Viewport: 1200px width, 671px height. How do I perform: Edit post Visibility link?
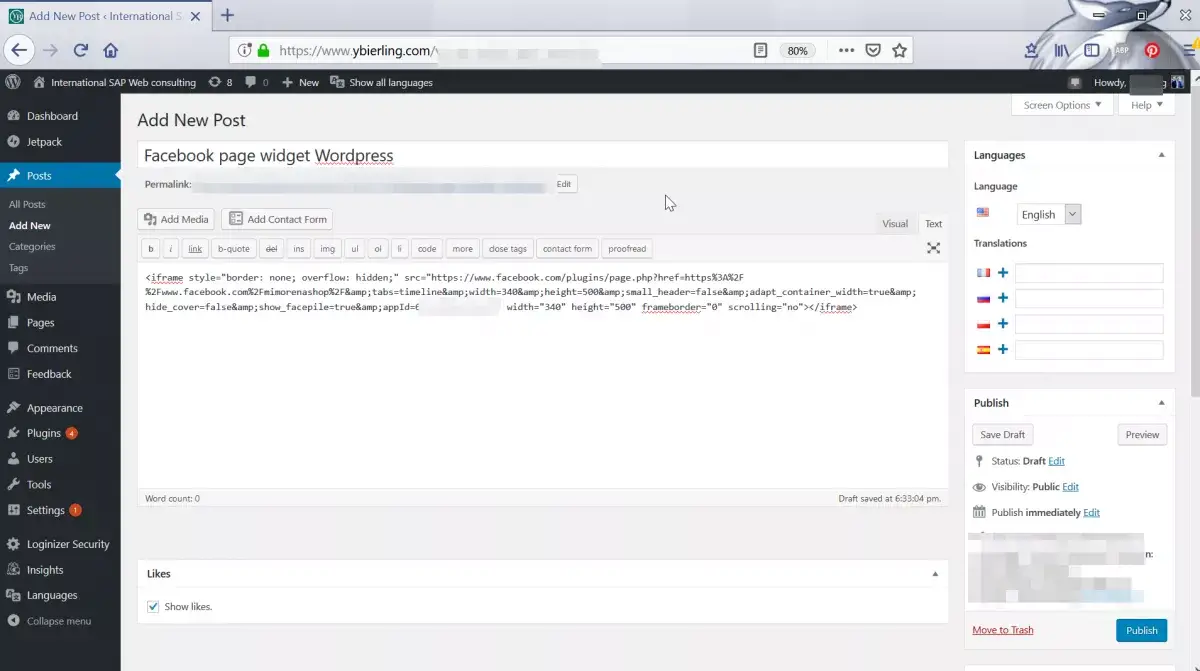click(x=1070, y=487)
